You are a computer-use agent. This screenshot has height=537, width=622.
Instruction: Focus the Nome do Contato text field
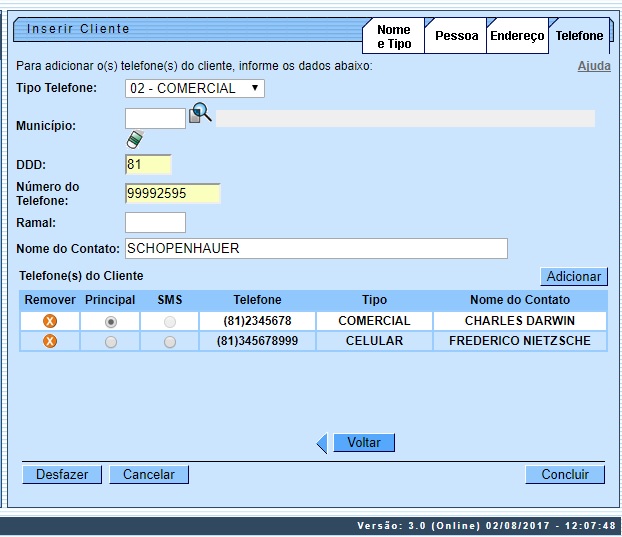(x=316, y=248)
